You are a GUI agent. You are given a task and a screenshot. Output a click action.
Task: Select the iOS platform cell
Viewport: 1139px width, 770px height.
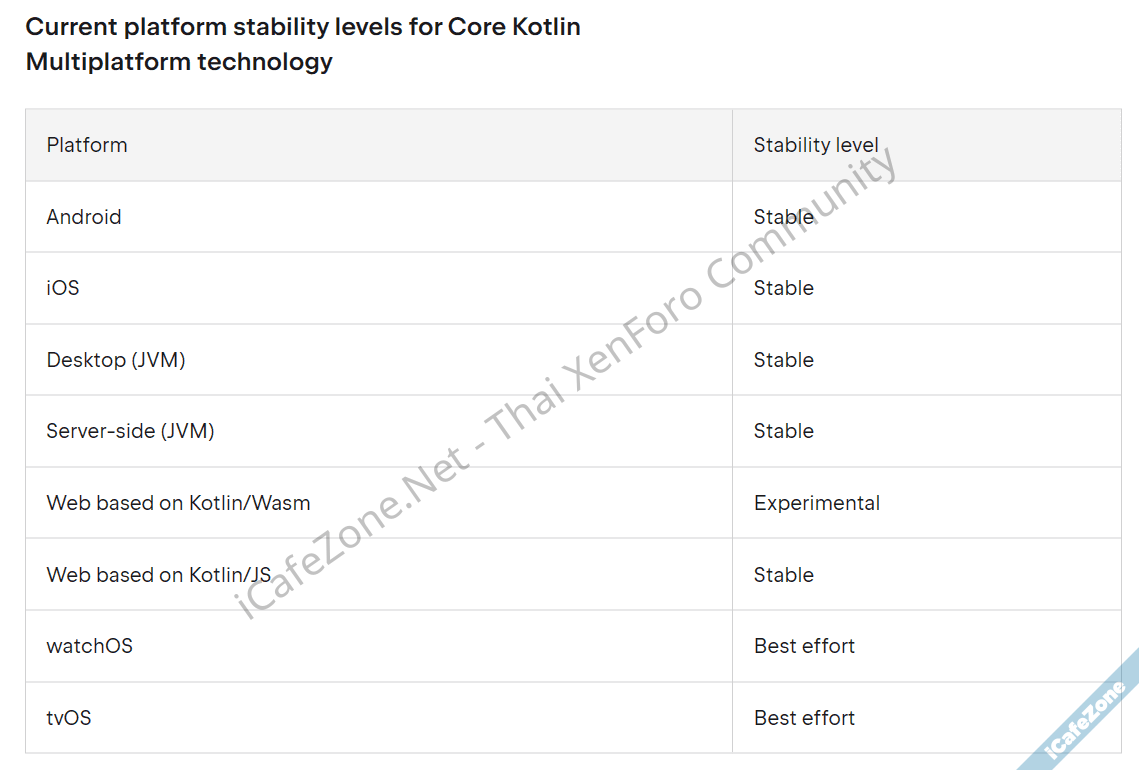point(63,288)
